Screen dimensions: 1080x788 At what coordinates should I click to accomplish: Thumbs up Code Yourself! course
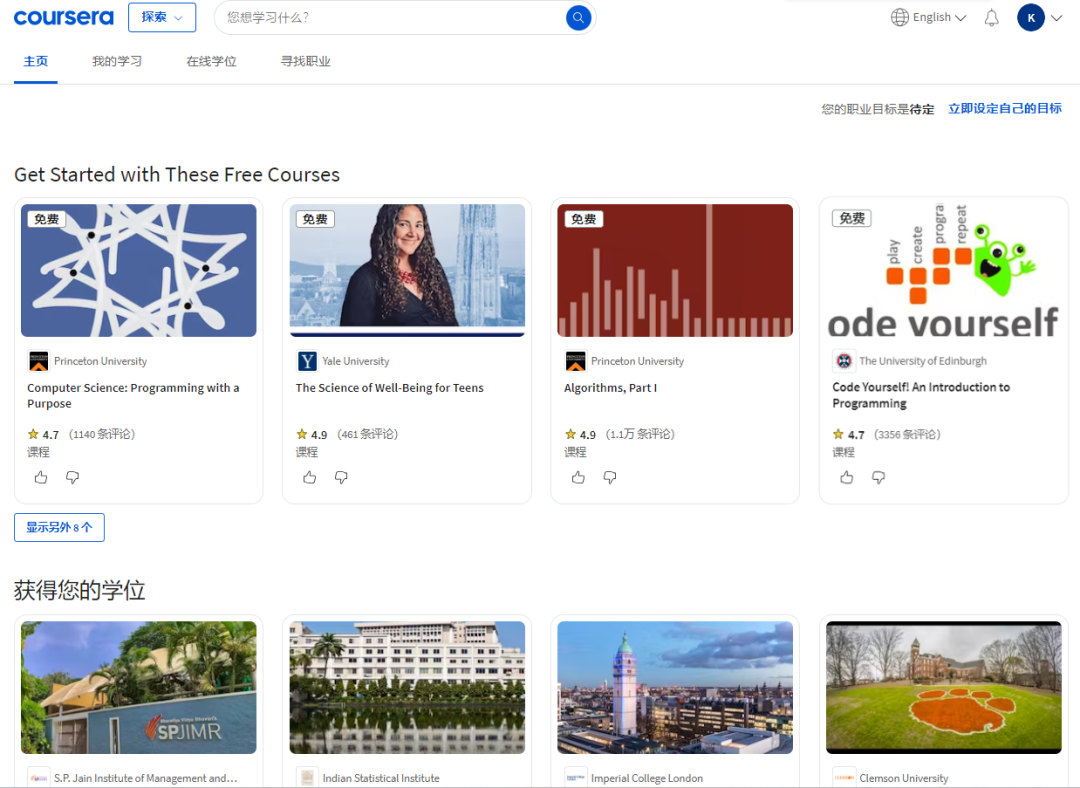[x=847, y=477]
